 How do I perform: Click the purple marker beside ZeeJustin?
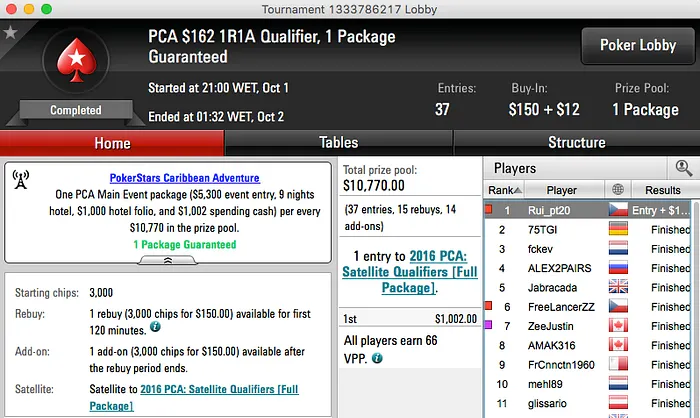click(x=488, y=326)
